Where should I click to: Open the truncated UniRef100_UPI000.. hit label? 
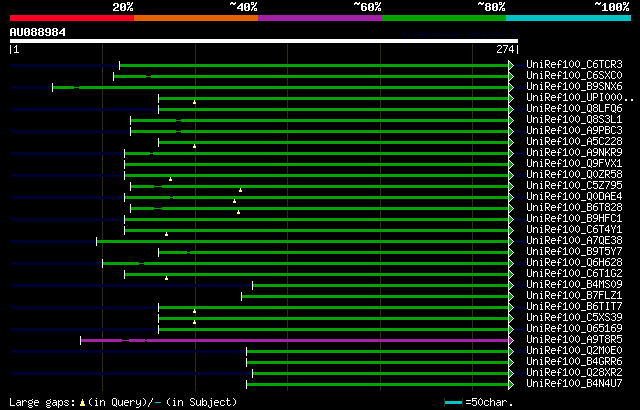click(580, 98)
